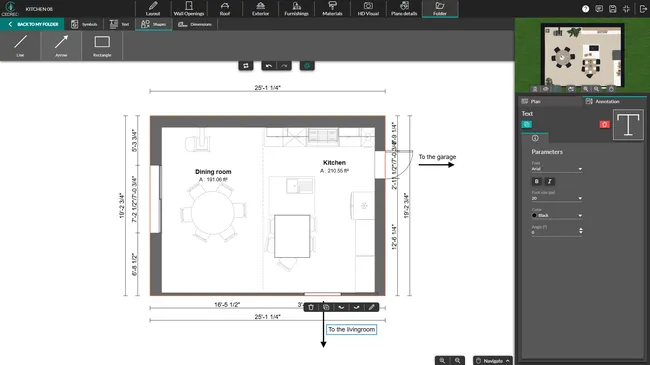Save the project with floppy icon

613,9
